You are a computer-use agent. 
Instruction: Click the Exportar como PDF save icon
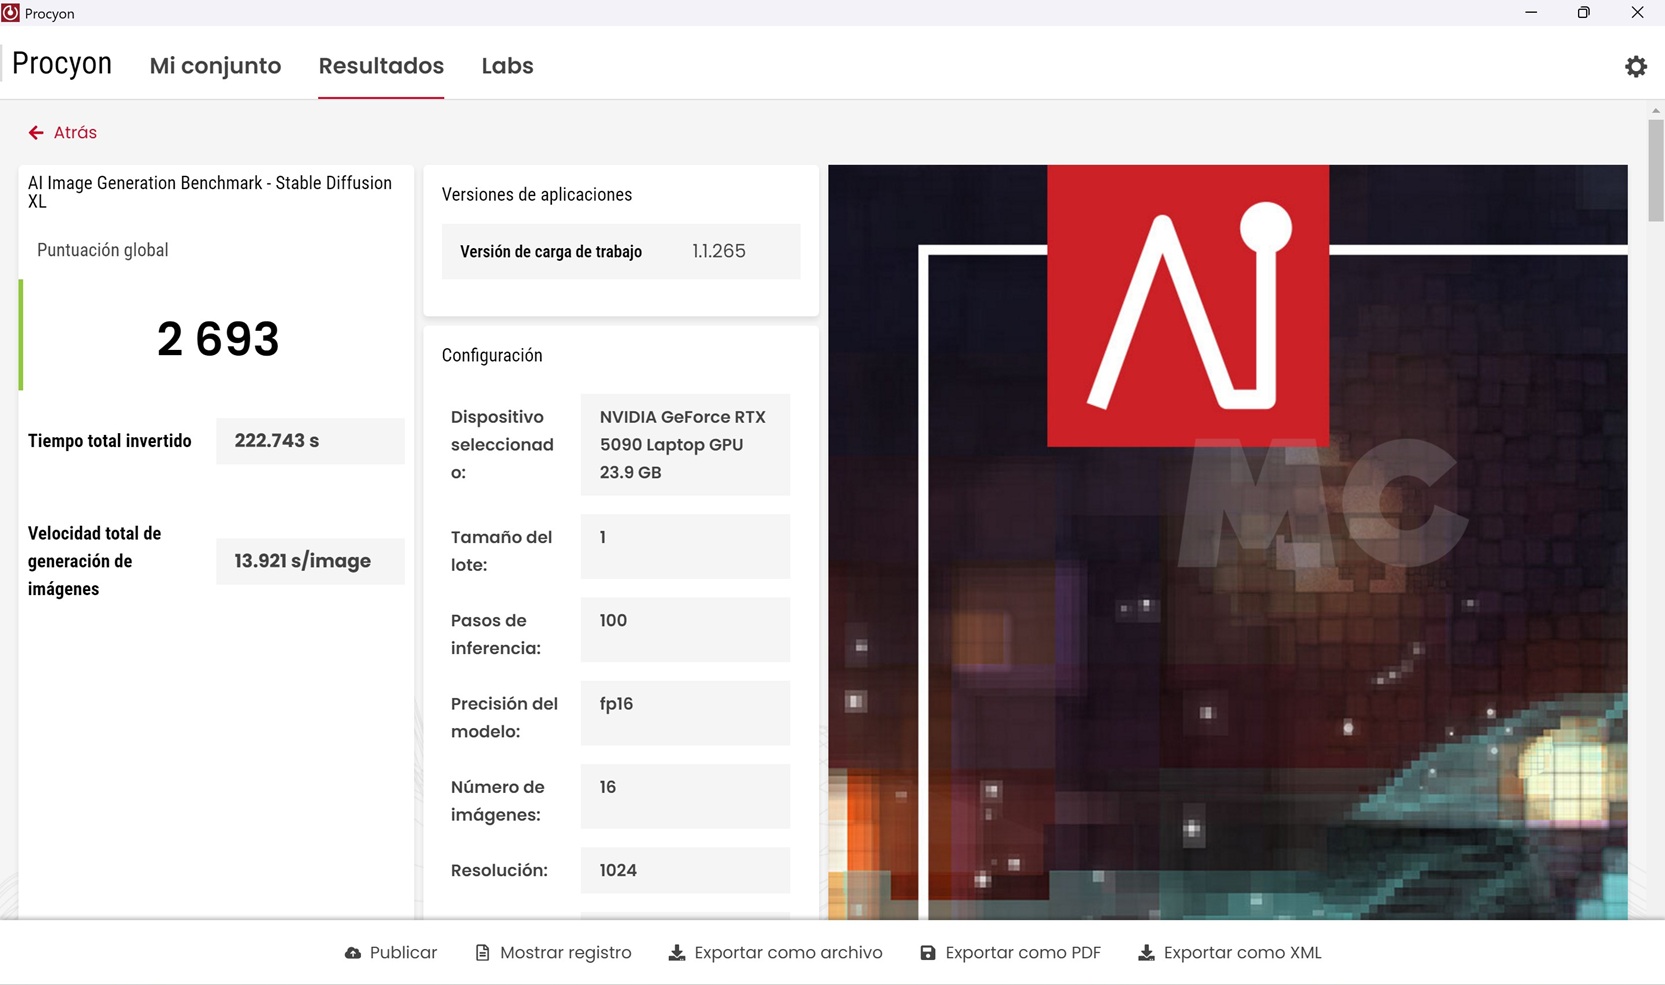(x=928, y=953)
